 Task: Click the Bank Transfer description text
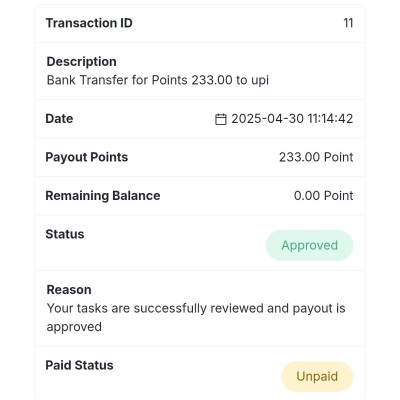[x=158, y=80]
